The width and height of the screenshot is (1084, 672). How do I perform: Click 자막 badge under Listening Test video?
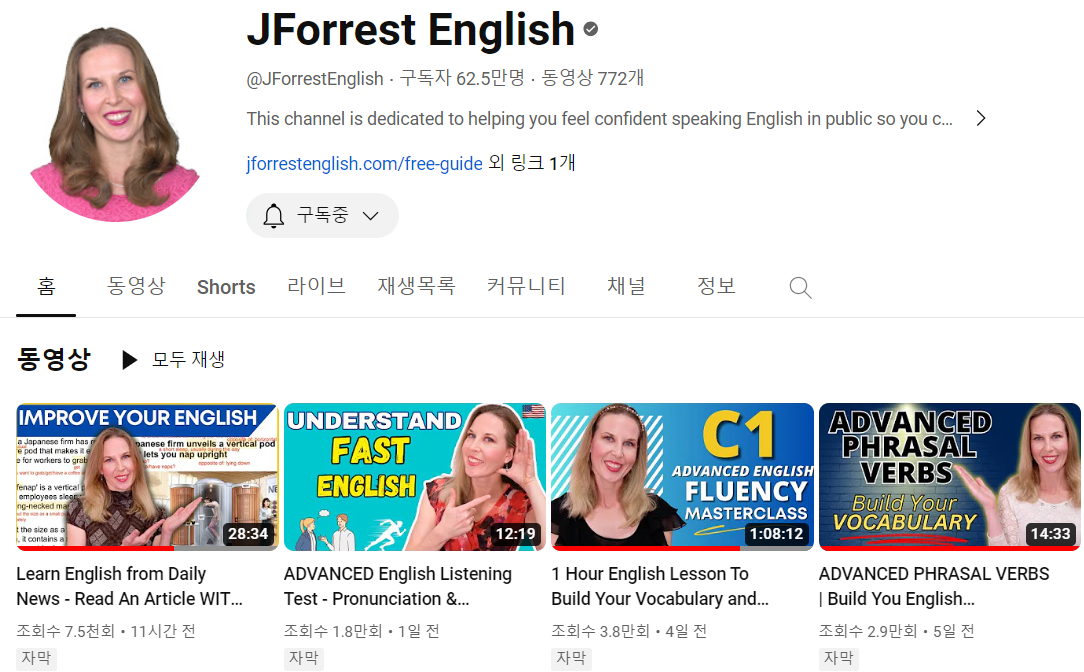304,658
